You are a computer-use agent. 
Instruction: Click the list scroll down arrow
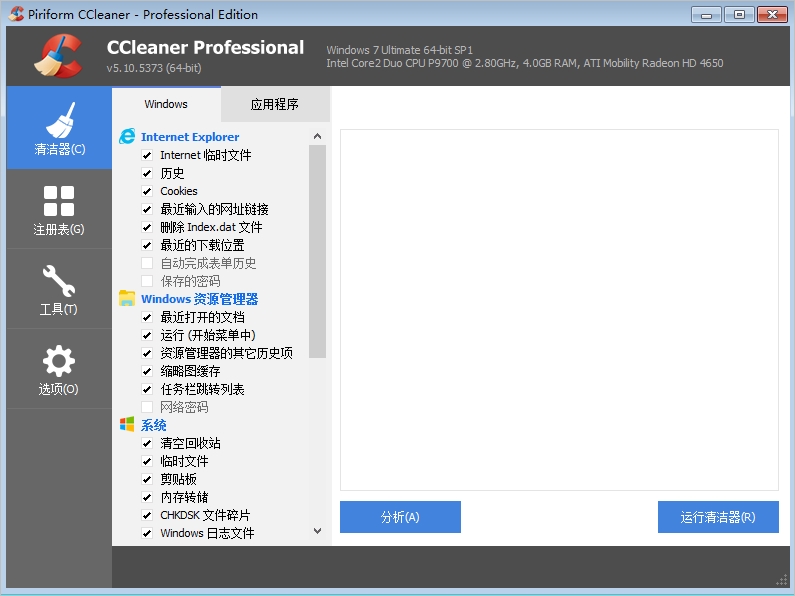[x=317, y=531]
